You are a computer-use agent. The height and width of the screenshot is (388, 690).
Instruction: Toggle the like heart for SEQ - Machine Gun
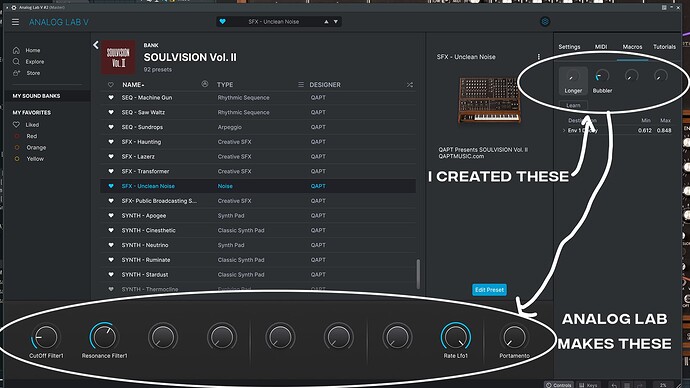111,98
